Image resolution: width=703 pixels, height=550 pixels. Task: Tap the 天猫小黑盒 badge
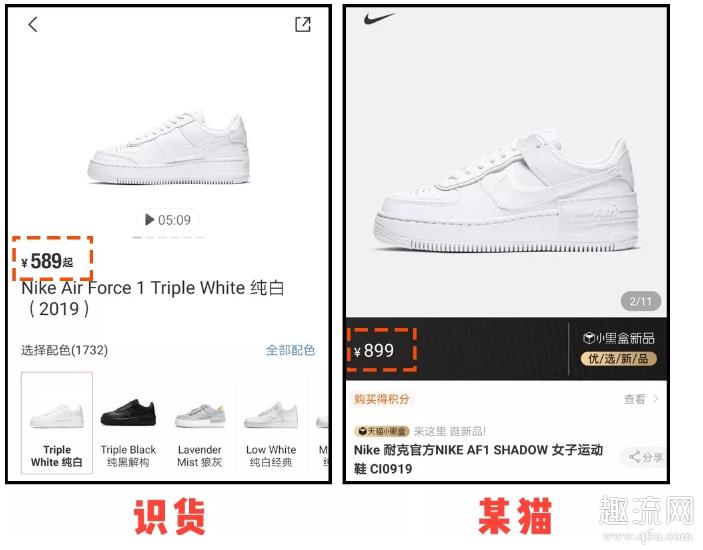click(x=382, y=431)
